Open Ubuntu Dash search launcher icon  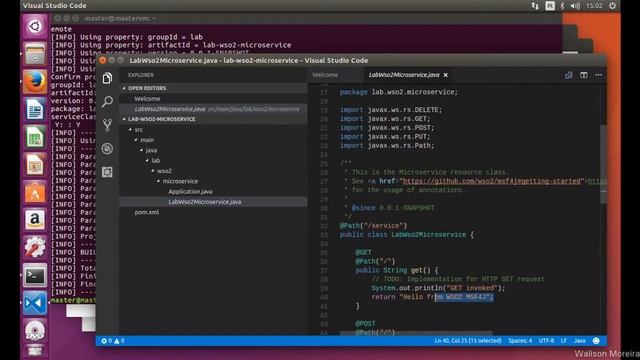(x=35, y=26)
